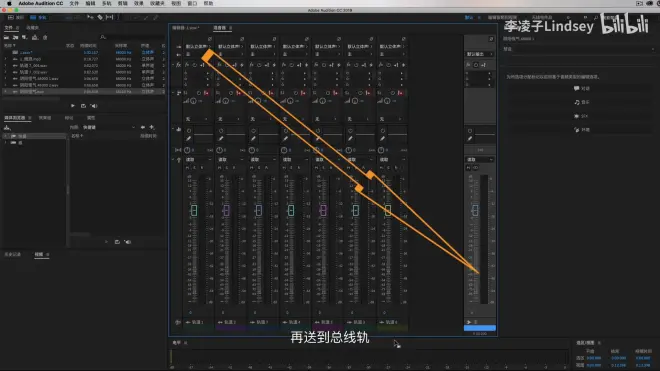Toggle track 1 EQ power button

point(189,131)
